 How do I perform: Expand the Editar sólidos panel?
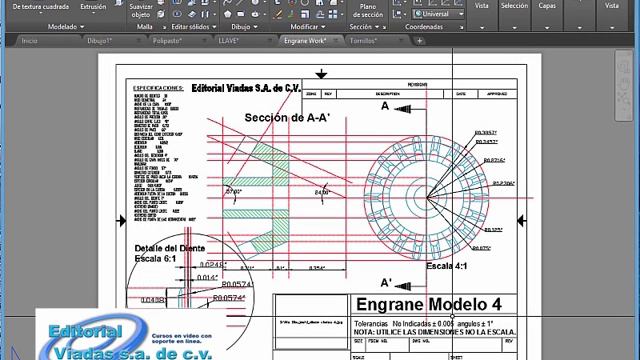click(194, 27)
